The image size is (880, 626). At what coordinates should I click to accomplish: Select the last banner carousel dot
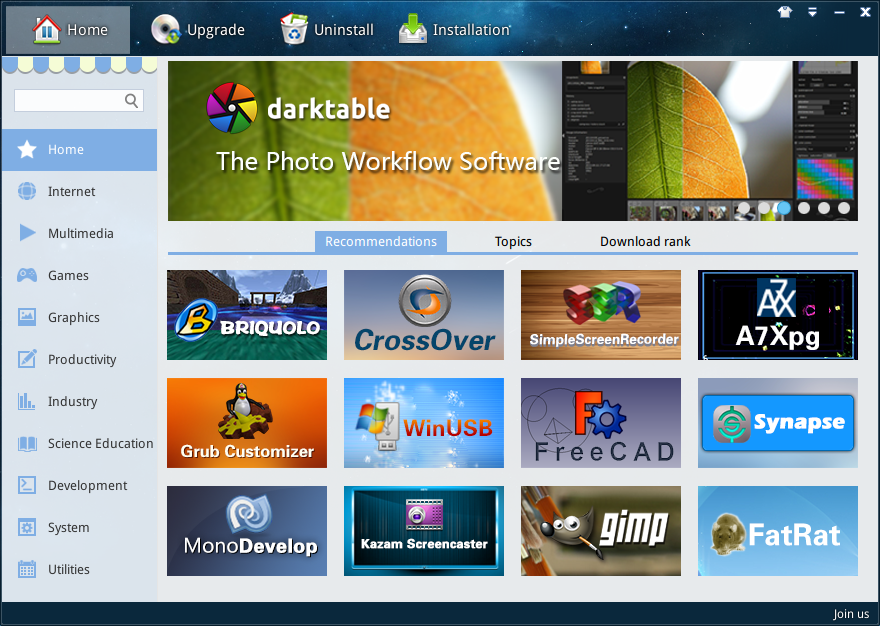click(x=844, y=208)
